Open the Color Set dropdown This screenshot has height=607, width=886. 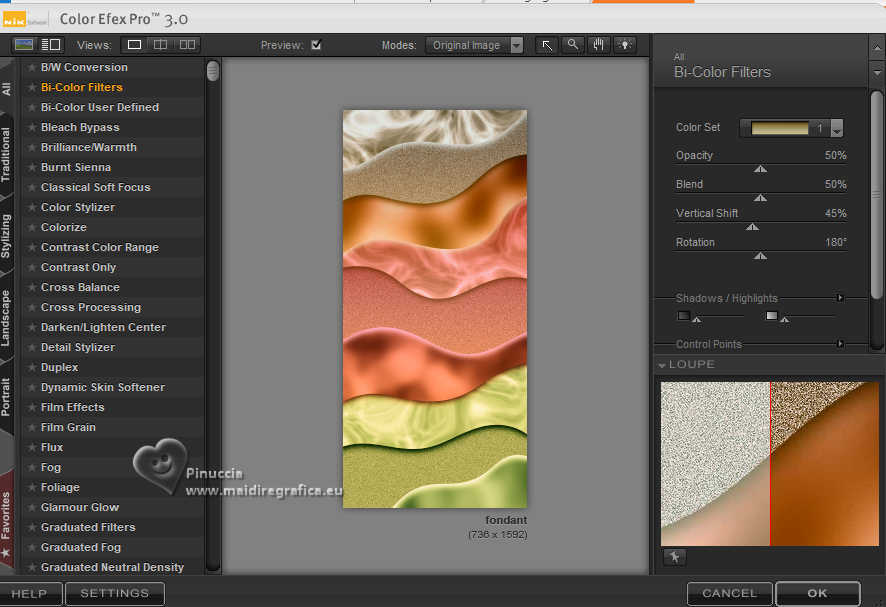(837, 129)
